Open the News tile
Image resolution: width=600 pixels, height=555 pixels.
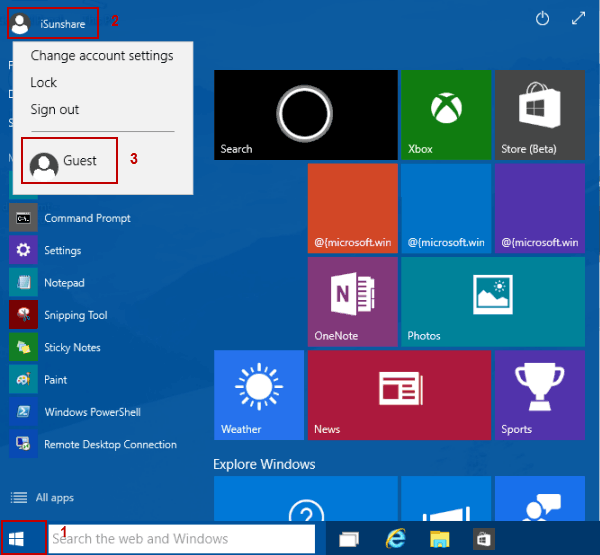coord(399,395)
